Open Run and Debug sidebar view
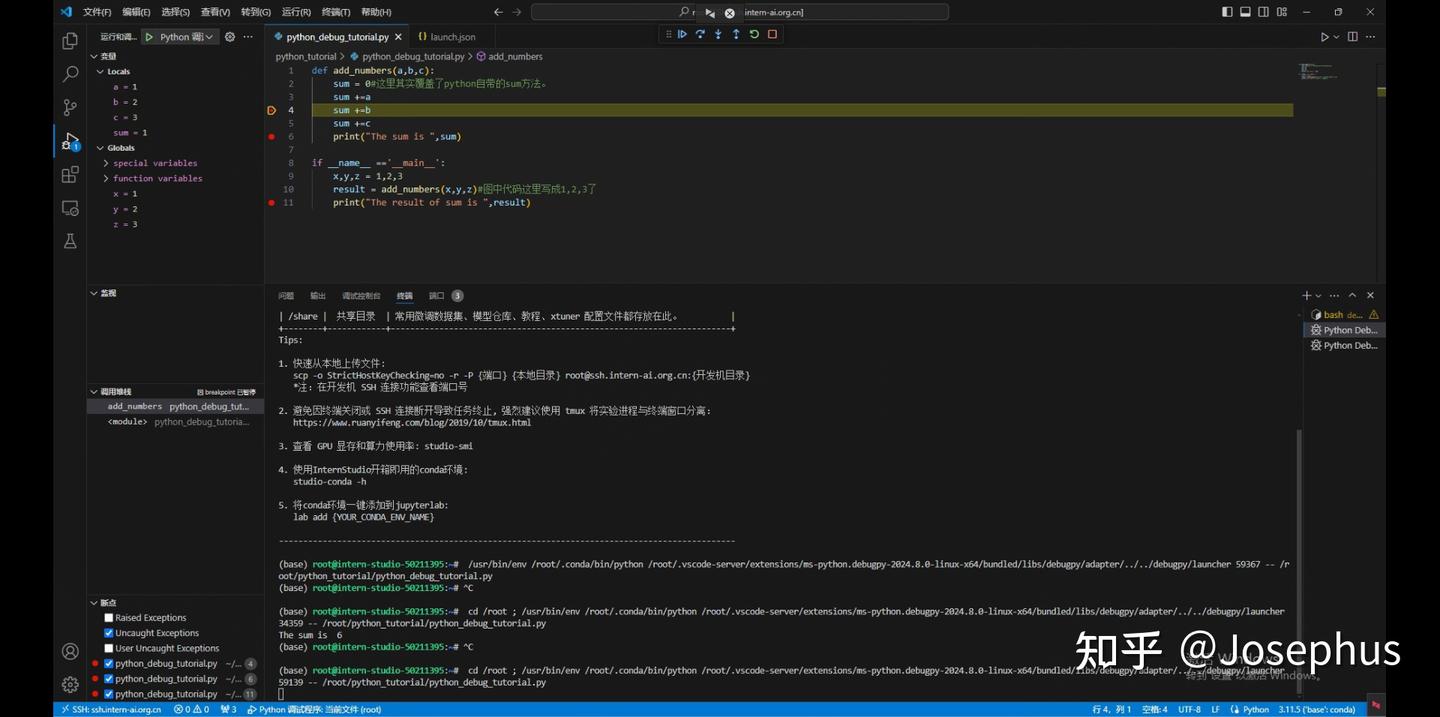The width and height of the screenshot is (1440, 717). [69, 140]
